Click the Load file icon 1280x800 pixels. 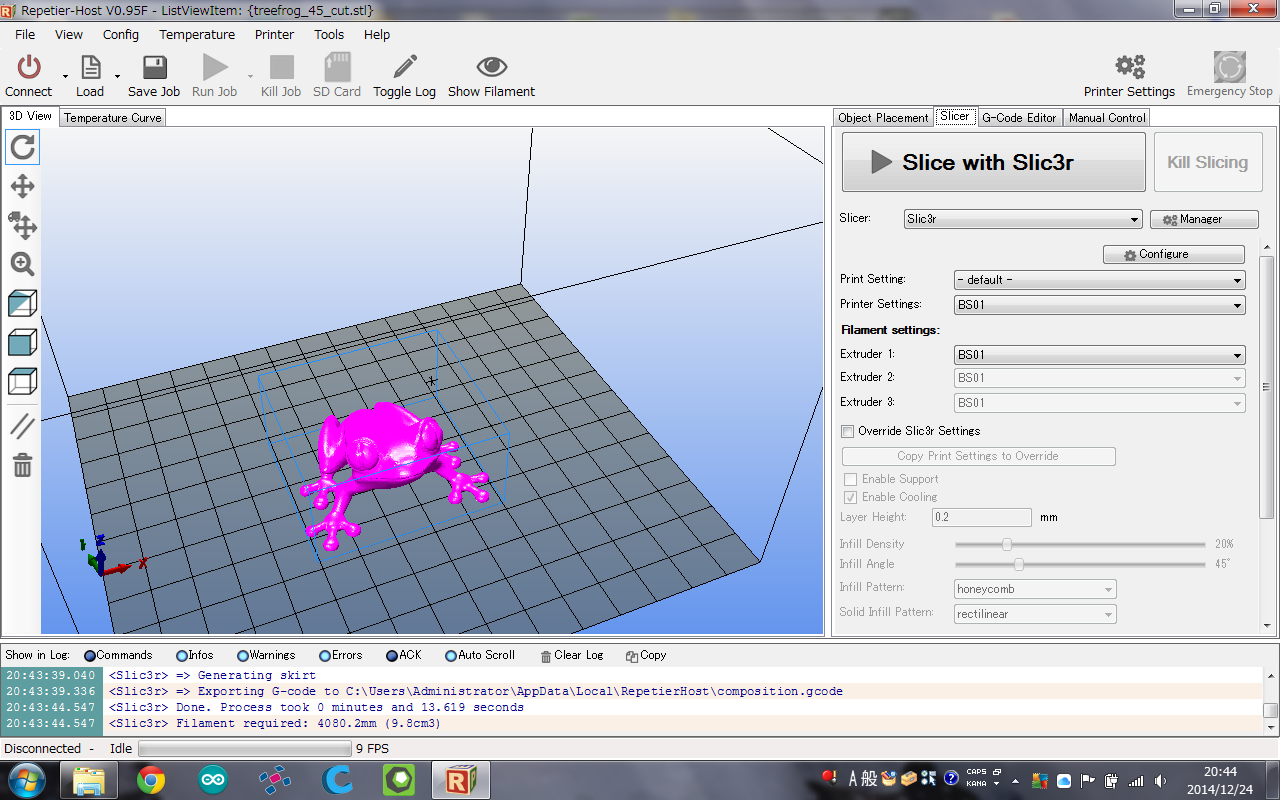90,68
